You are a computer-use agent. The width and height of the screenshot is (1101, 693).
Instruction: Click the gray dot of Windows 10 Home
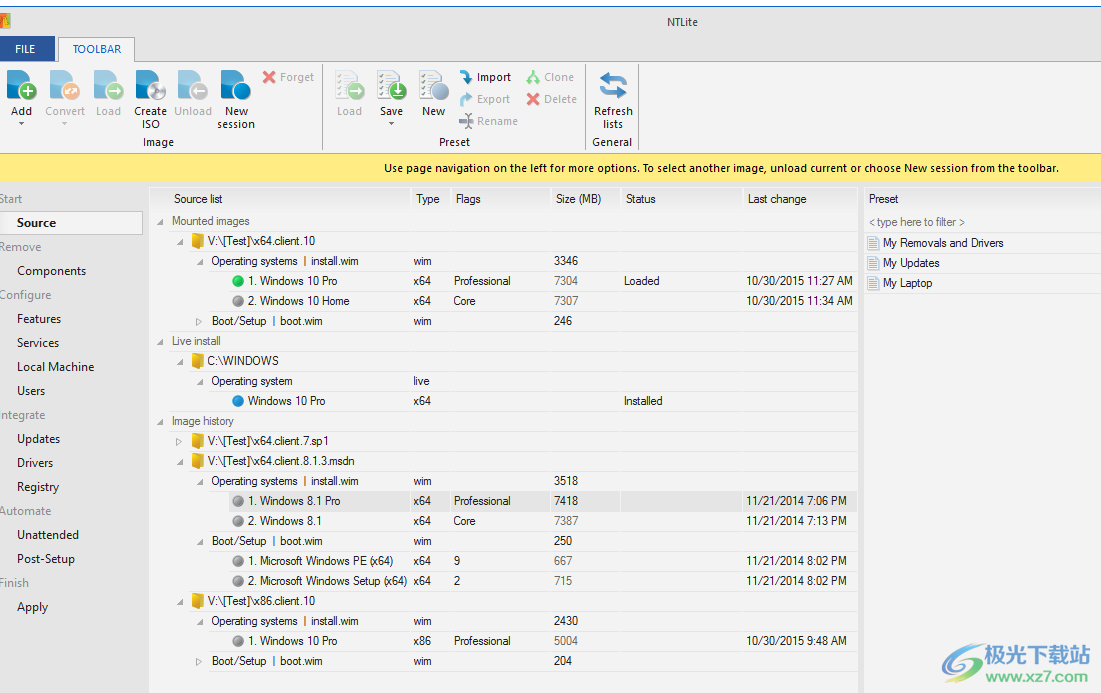click(x=238, y=301)
